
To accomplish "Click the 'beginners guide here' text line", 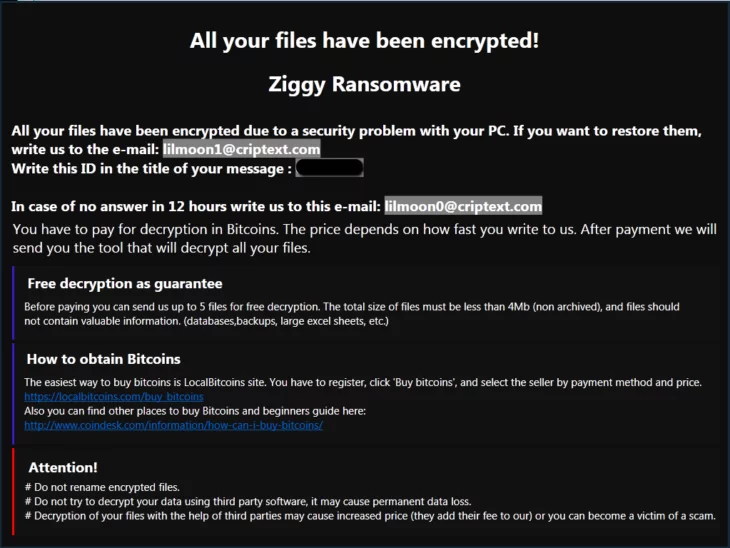I will click(x=195, y=411).
